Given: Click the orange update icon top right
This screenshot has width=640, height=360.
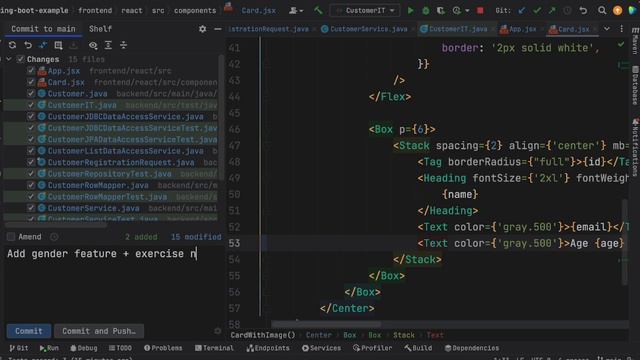Looking at the screenshot, I should (x=617, y=11).
